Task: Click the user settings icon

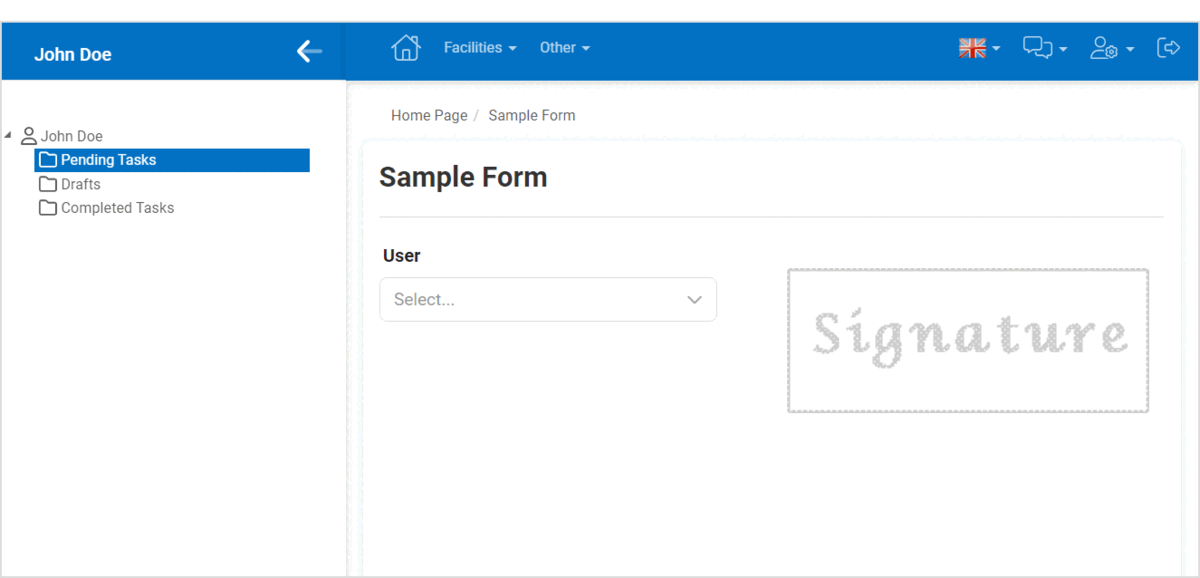Action: (1106, 47)
